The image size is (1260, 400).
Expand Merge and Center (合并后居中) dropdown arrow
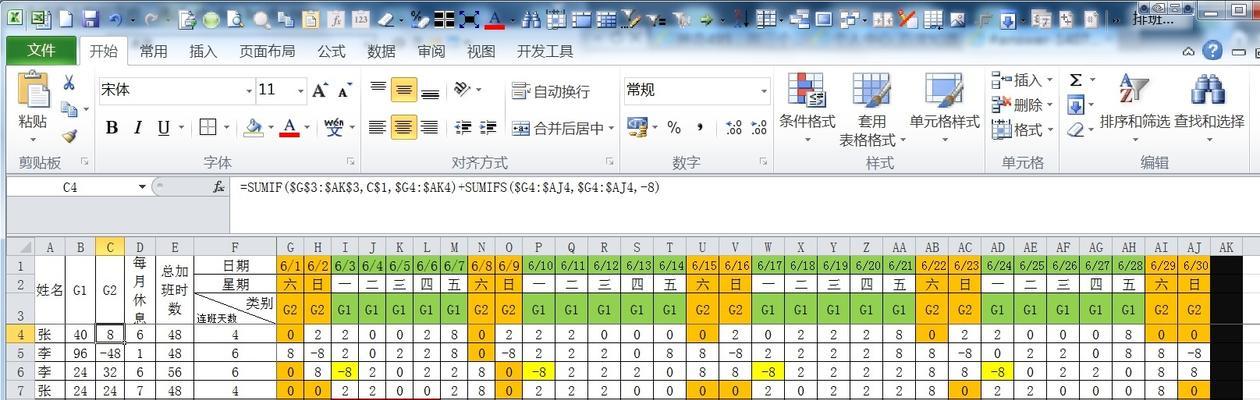pos(610,128)
